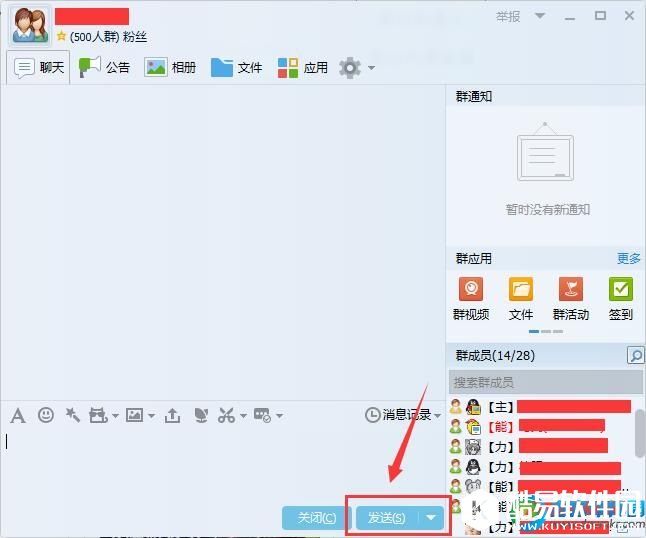Open the orange 文件 folder group app
The image size is (646, 538).
tap(521, 299)
